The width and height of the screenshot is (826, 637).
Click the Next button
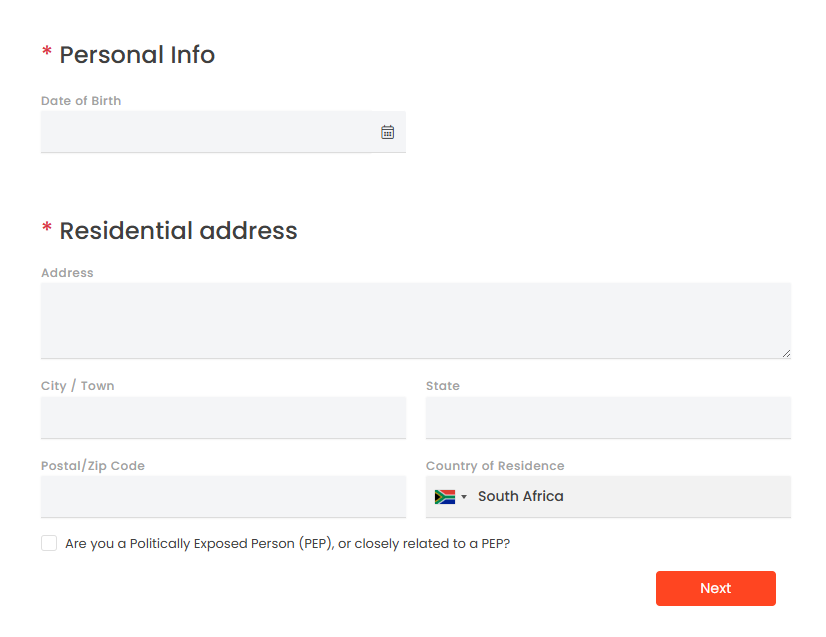click(715, 588)
